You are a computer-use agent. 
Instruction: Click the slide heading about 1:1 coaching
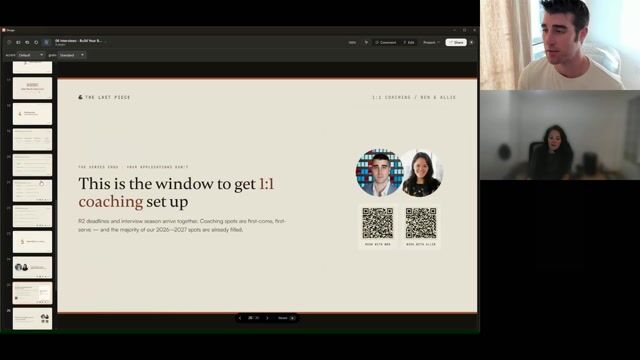tap(176, 192)
